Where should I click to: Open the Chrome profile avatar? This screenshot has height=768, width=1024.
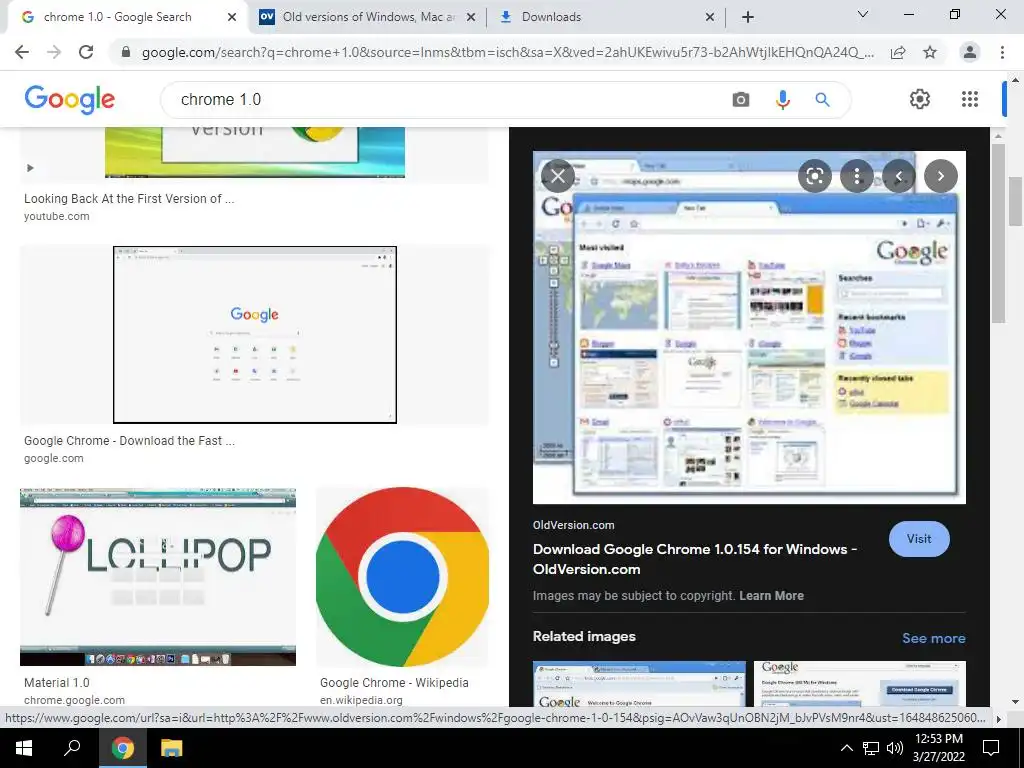tap(970, 52)
